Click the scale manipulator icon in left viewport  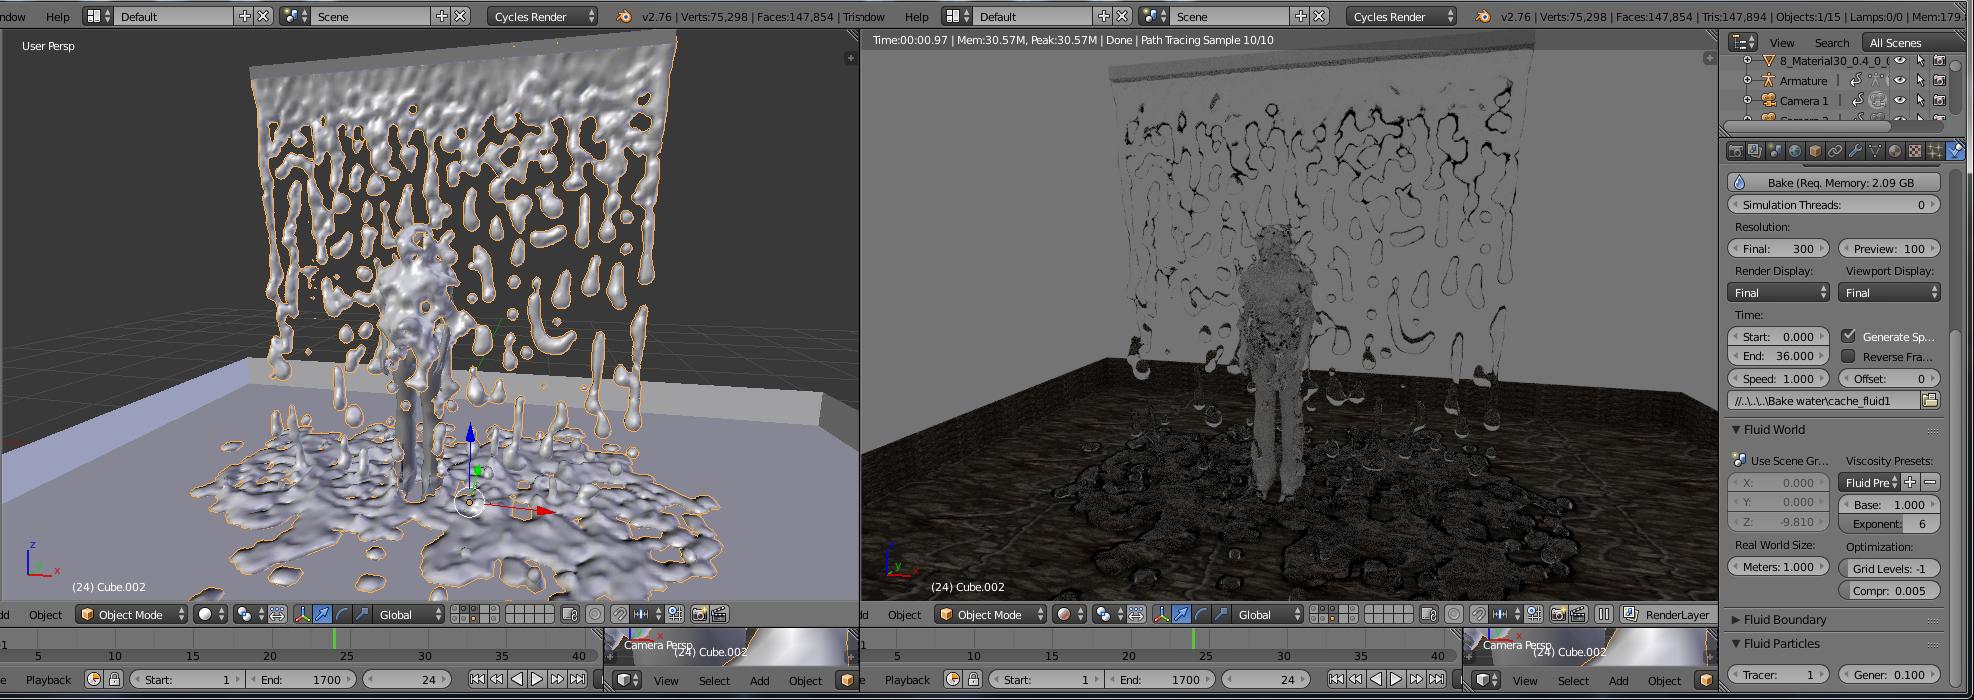361,614
